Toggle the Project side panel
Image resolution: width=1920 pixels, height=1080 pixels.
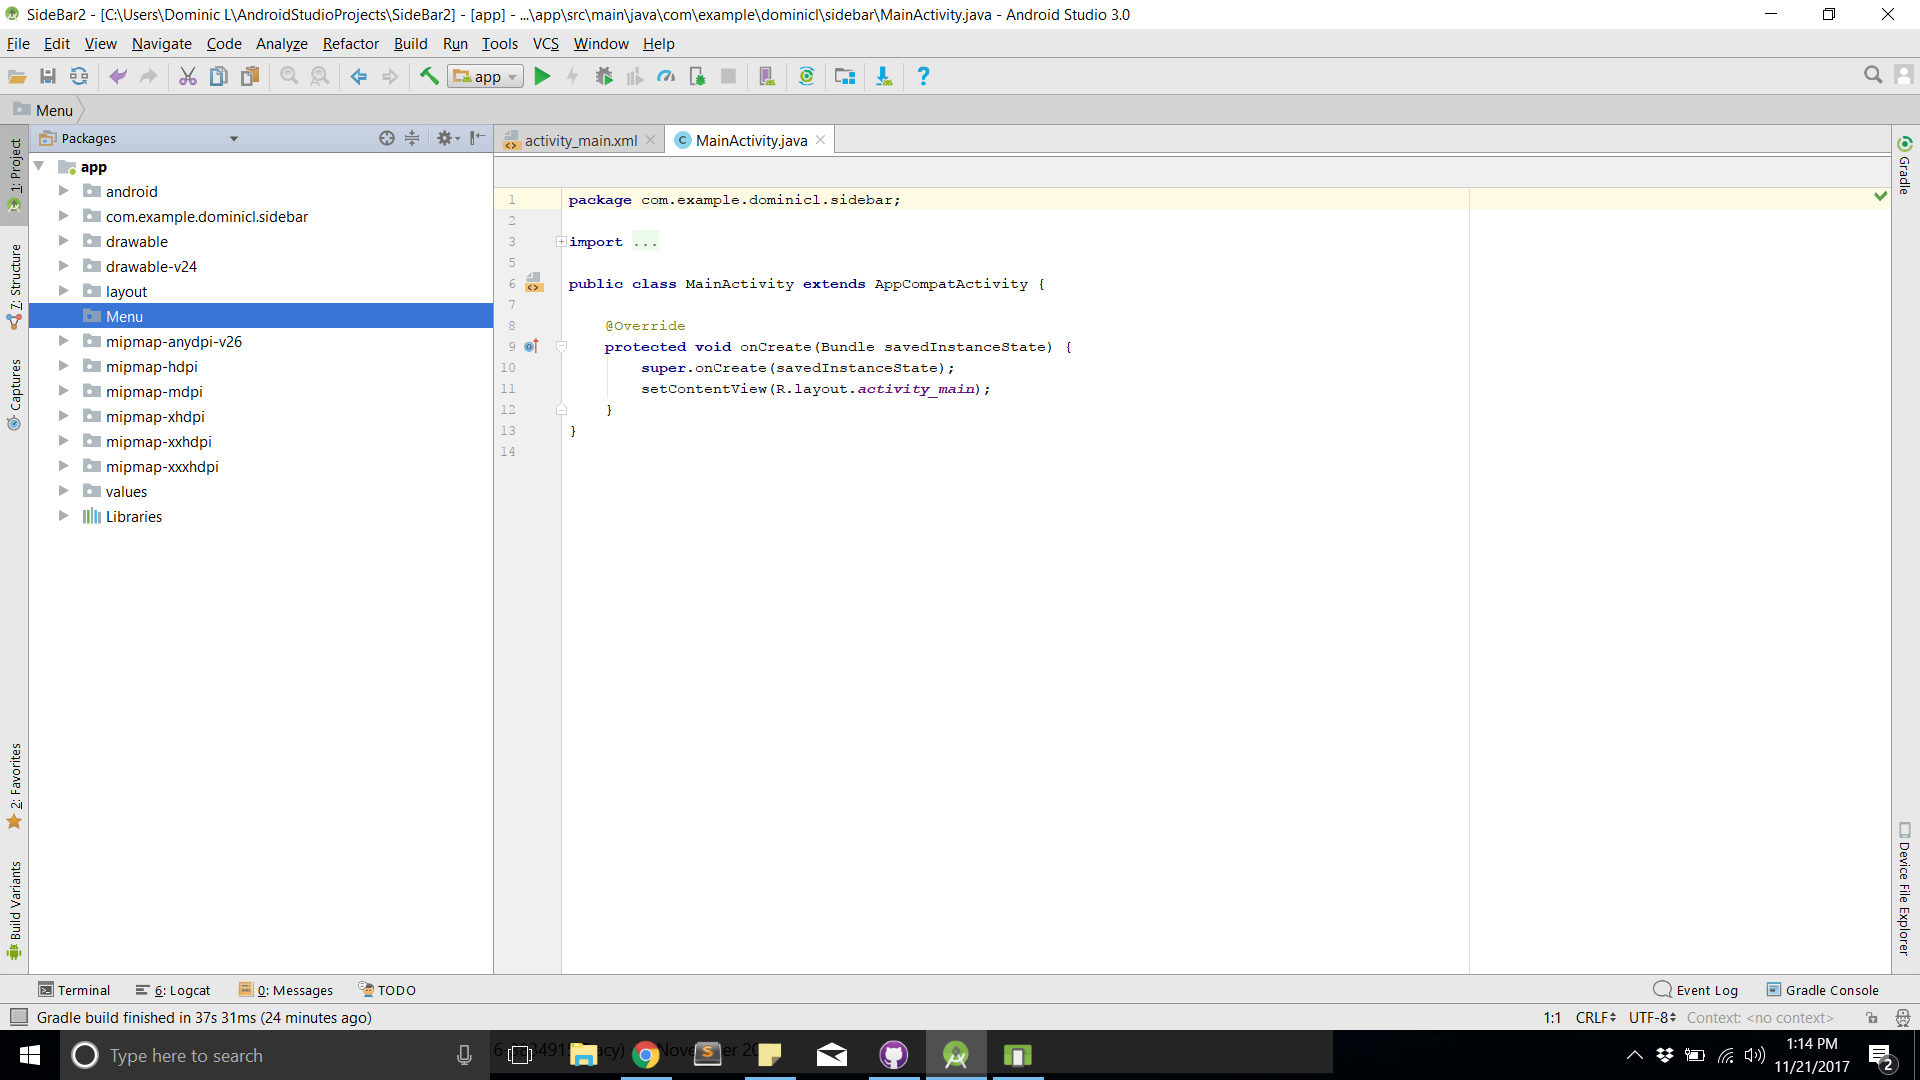pos(15,176)
